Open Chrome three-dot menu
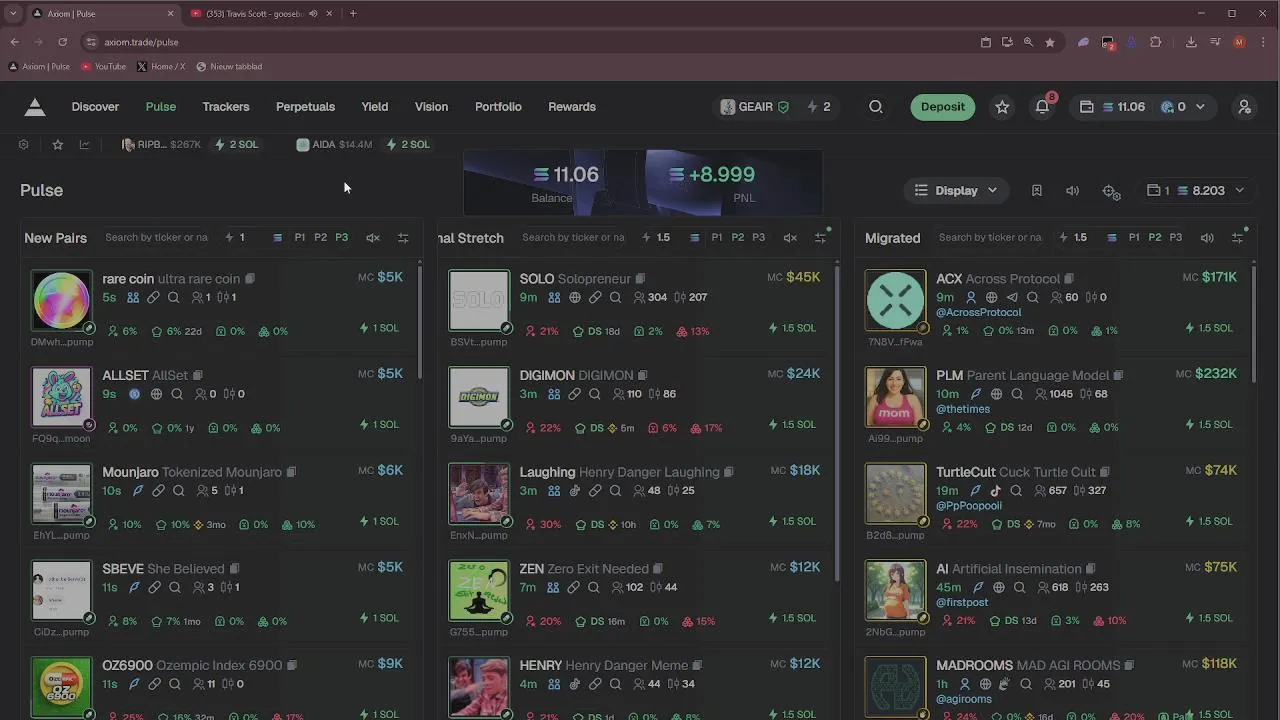The height and width of the screenshot is (720, 1280). tap(1262, 42)
